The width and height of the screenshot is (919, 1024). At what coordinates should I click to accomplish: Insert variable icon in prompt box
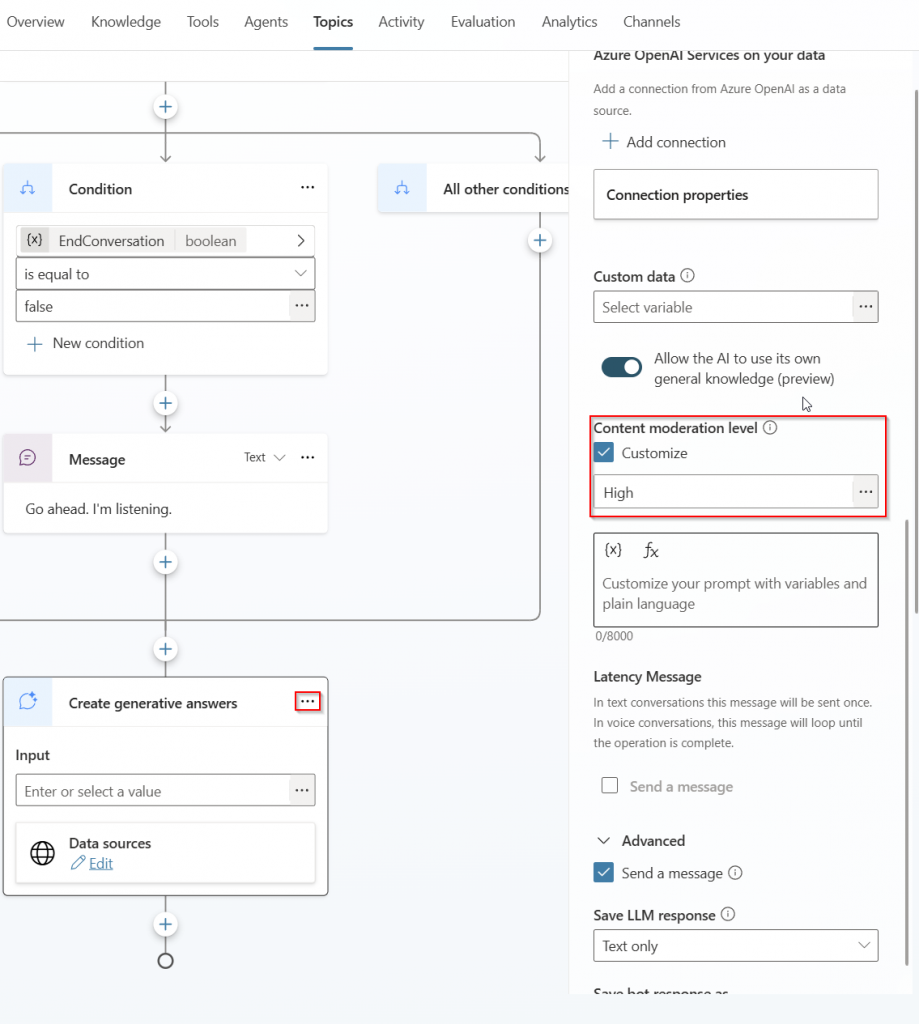coord(613,550)
